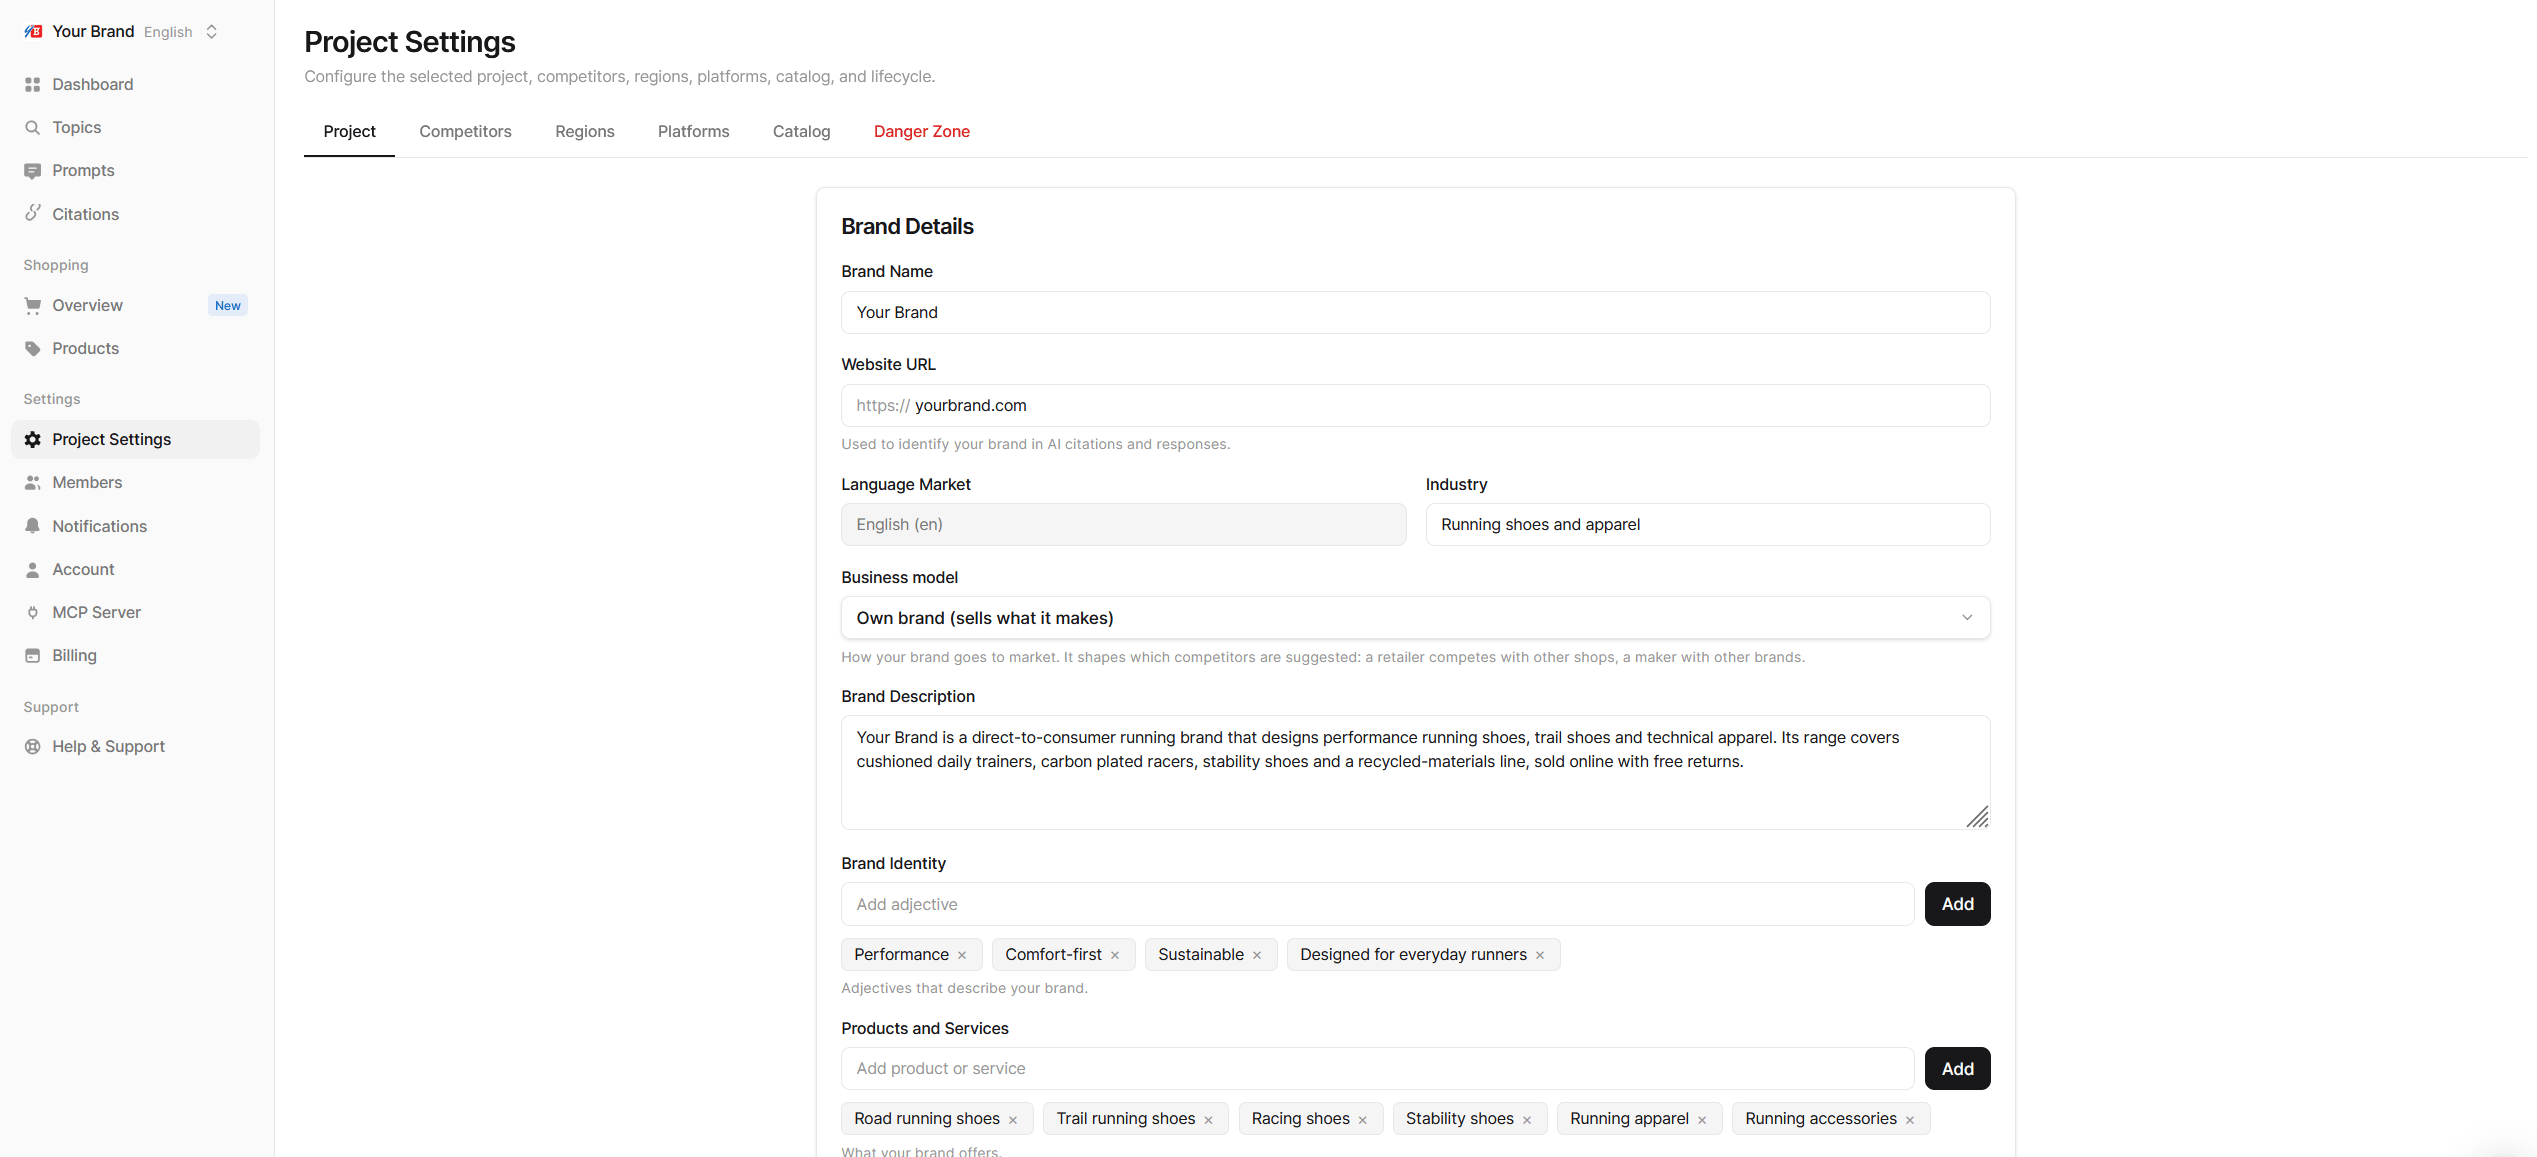Viewport: 2537px width, 1157px height.
Task: Open the project switcher chevron
Action: [x=212, y=31]
